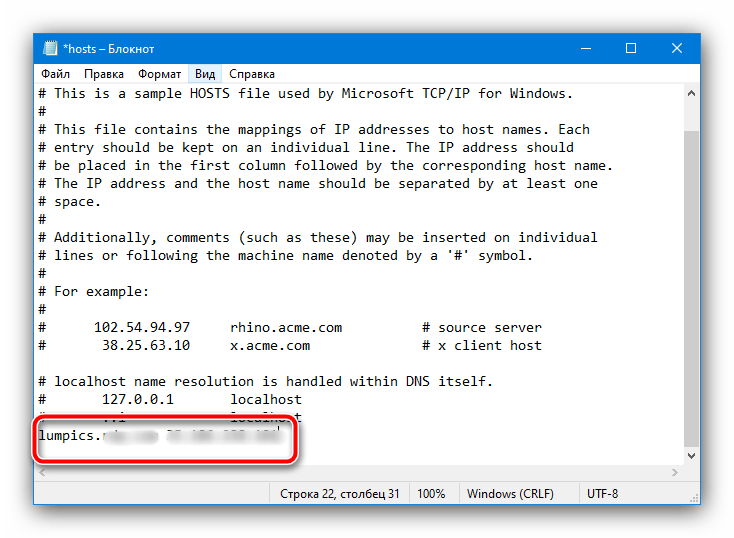734x538 pixels.
Task: Click the window resize grip corner
Action: pos(695,498)
